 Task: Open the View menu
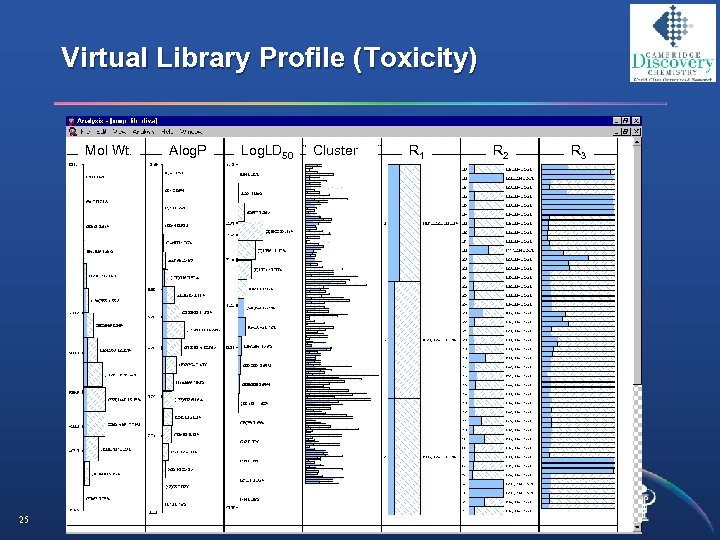[x=119, y=132]
